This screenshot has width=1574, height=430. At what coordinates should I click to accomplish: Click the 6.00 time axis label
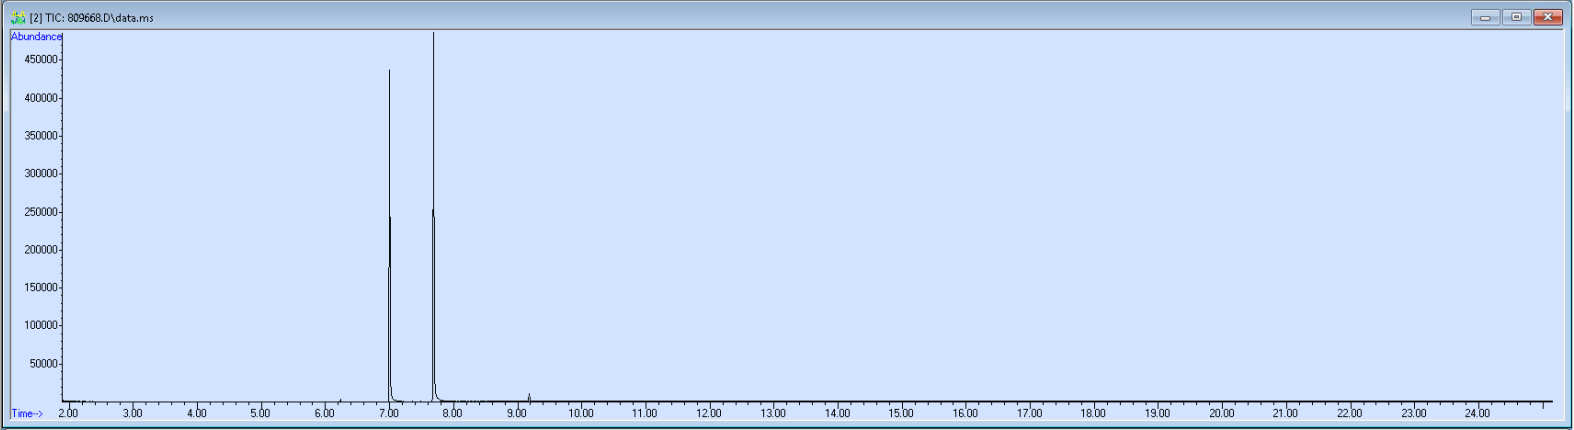point(324,413)
